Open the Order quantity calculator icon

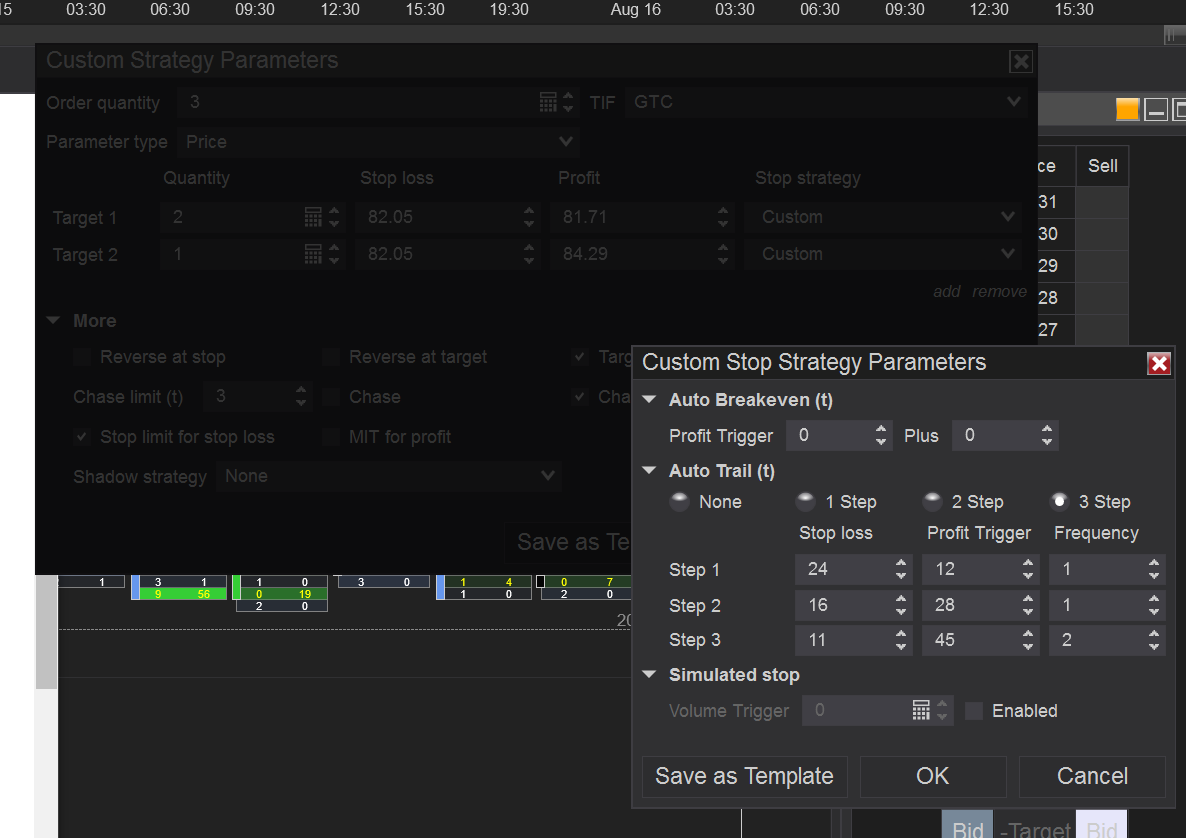pos(548,102)
